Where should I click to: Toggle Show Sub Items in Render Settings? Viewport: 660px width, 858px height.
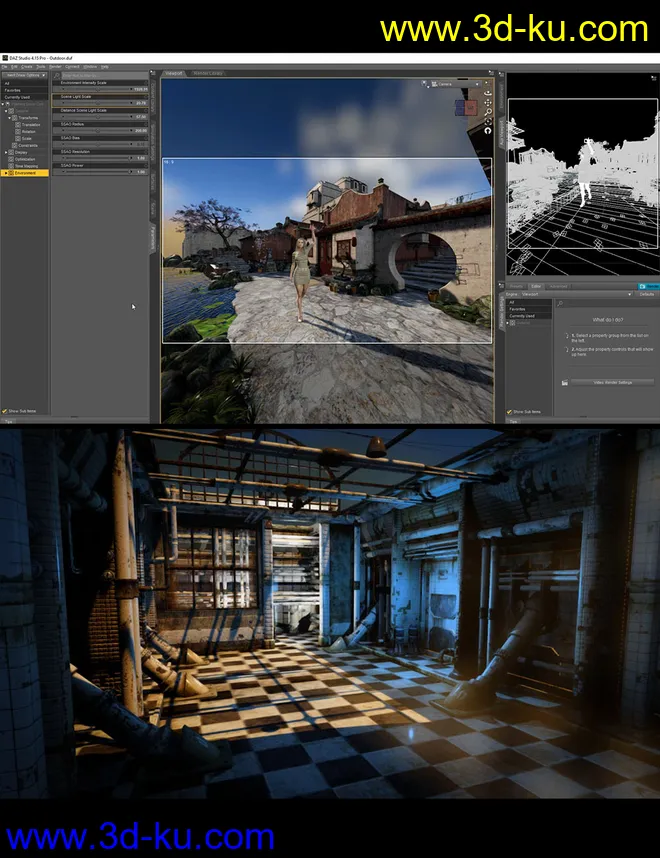pyautogui.click(x=524, y=411)
